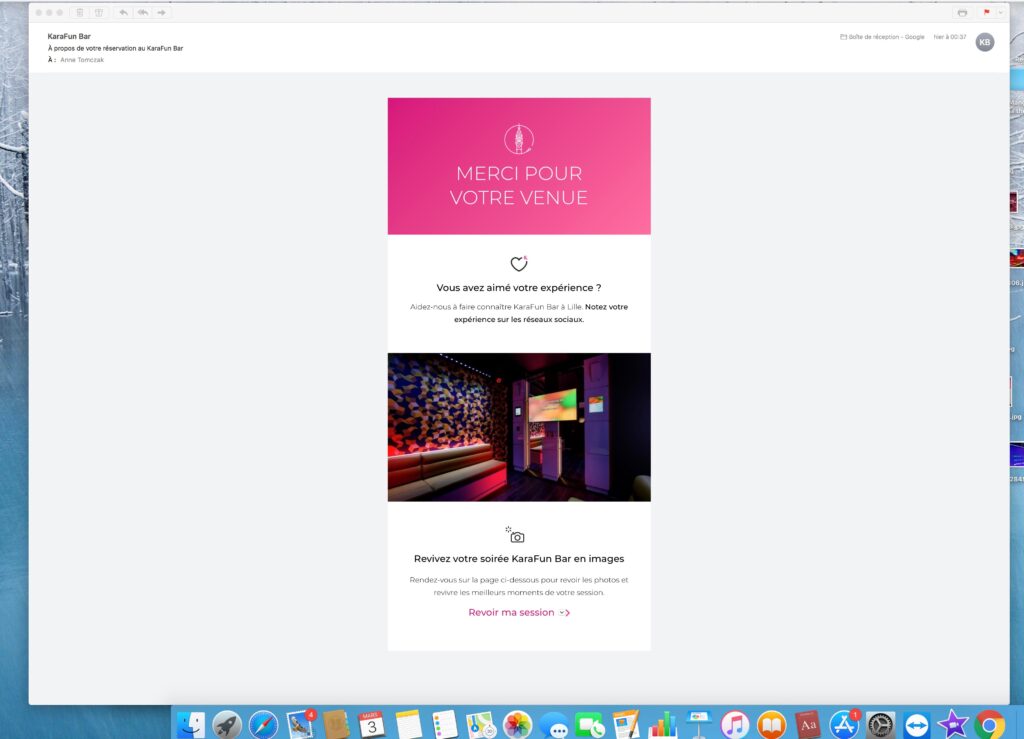Flag this message with the red flag
Image resolution: width=1024 pixels, height=739 pixels.
(986, 13)
